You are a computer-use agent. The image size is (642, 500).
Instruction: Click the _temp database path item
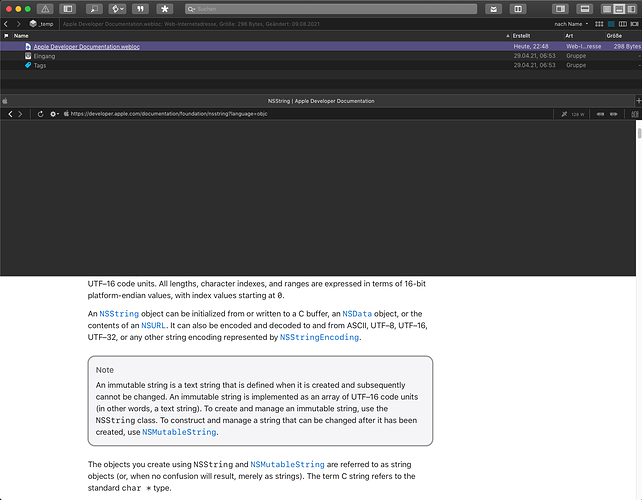(41, 24)
